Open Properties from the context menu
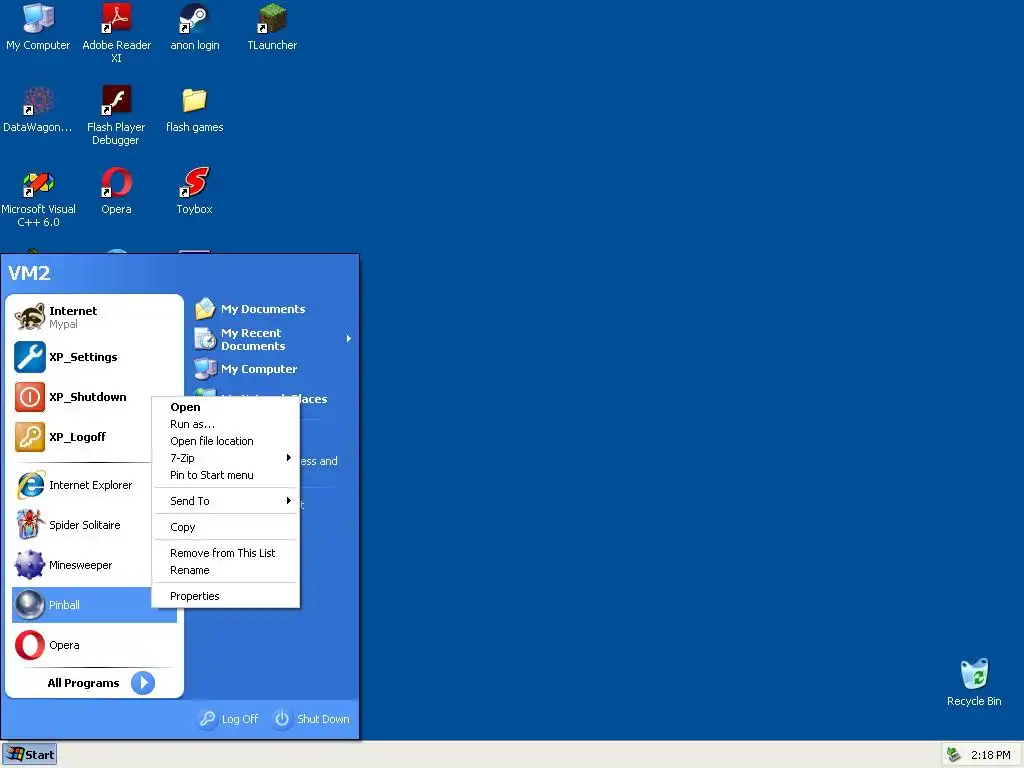Viewport: 1024px width, 768px height. pyautogui.click(x=226, y=596)
